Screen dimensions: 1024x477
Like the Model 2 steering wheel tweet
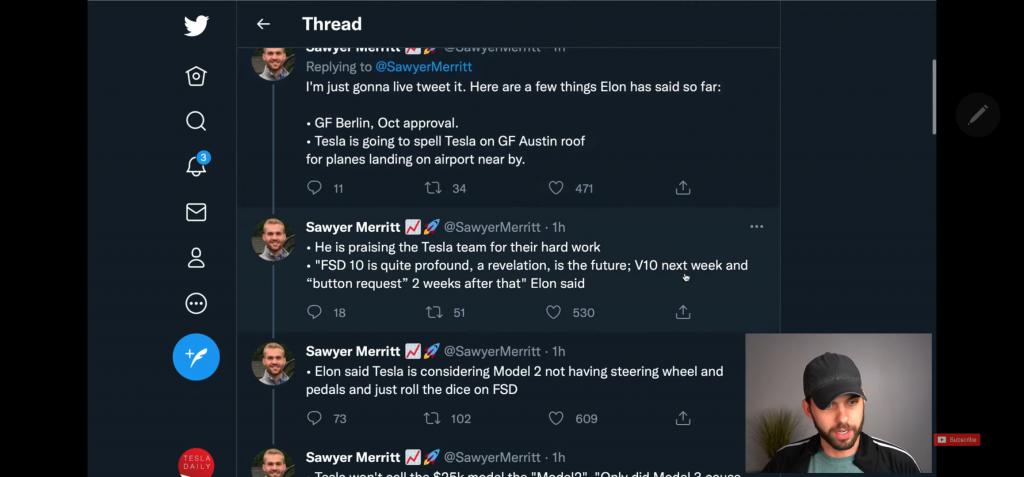(556, 418)
